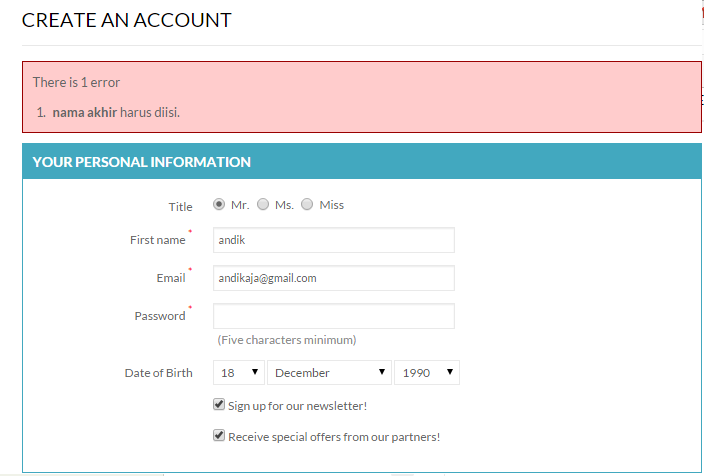Image resolution: width=704 pixels, height=476 pixels.
Task: Open the birth month dropdown
Action: (x=330, y=373)
